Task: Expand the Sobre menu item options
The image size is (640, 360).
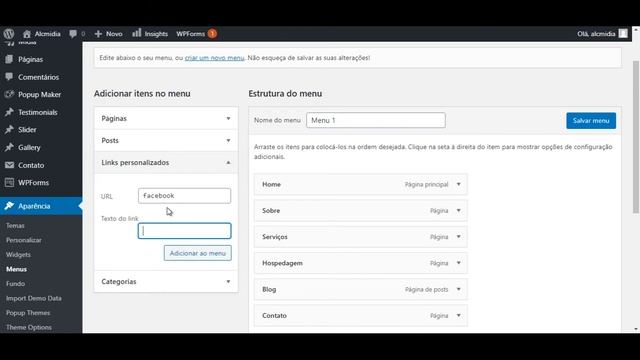Action: pos(458,211)
